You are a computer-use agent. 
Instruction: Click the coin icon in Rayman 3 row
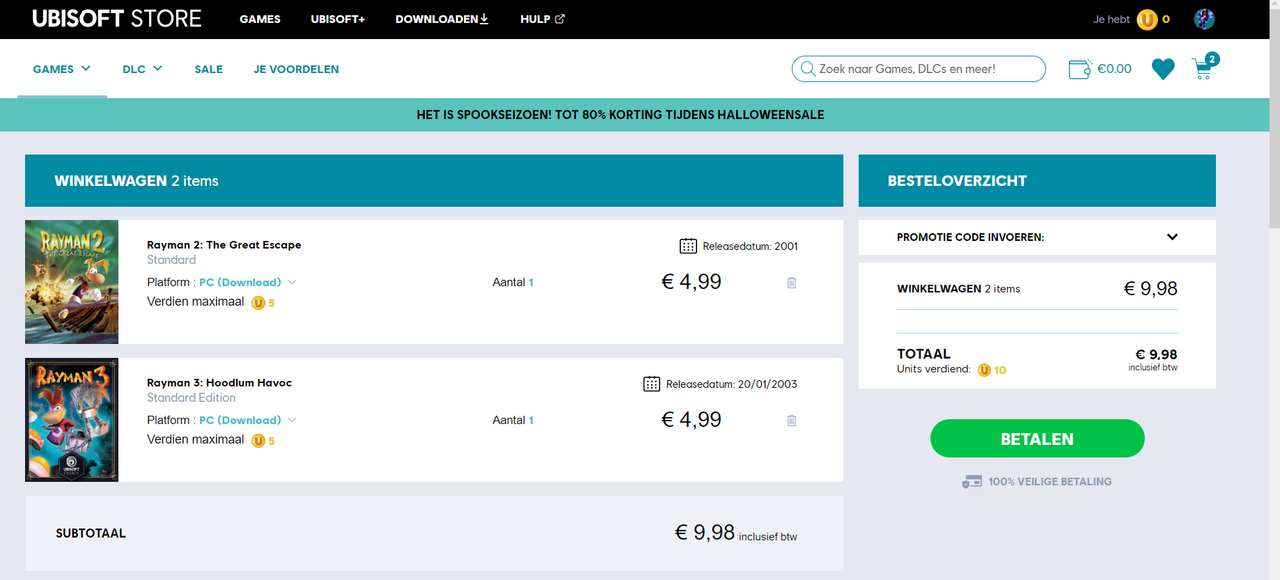tap(258, 440)
